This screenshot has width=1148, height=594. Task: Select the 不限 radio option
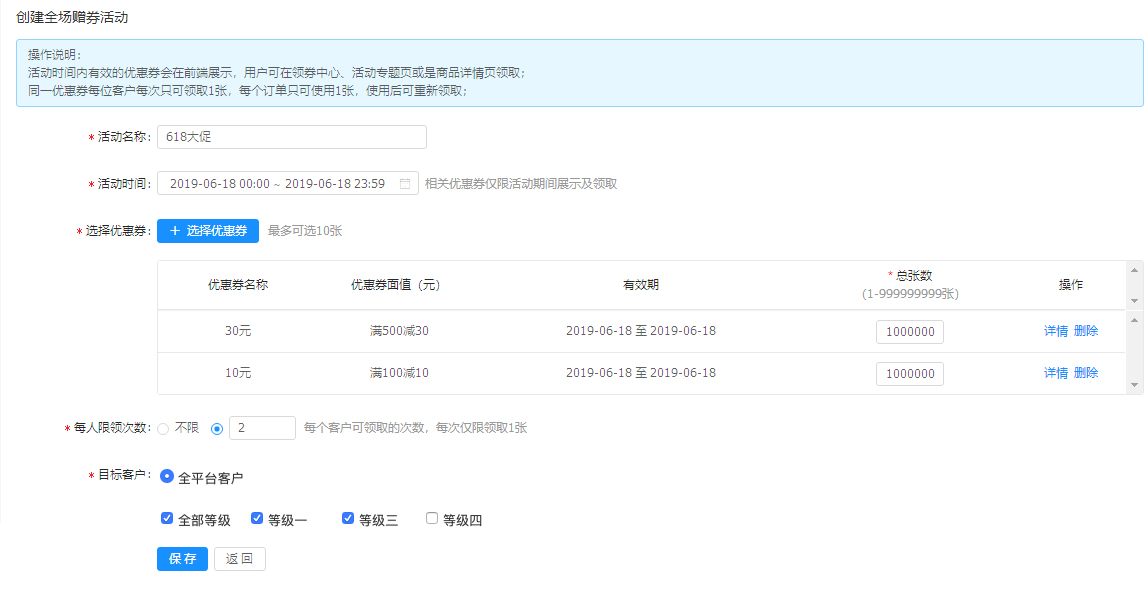(163, 428)
